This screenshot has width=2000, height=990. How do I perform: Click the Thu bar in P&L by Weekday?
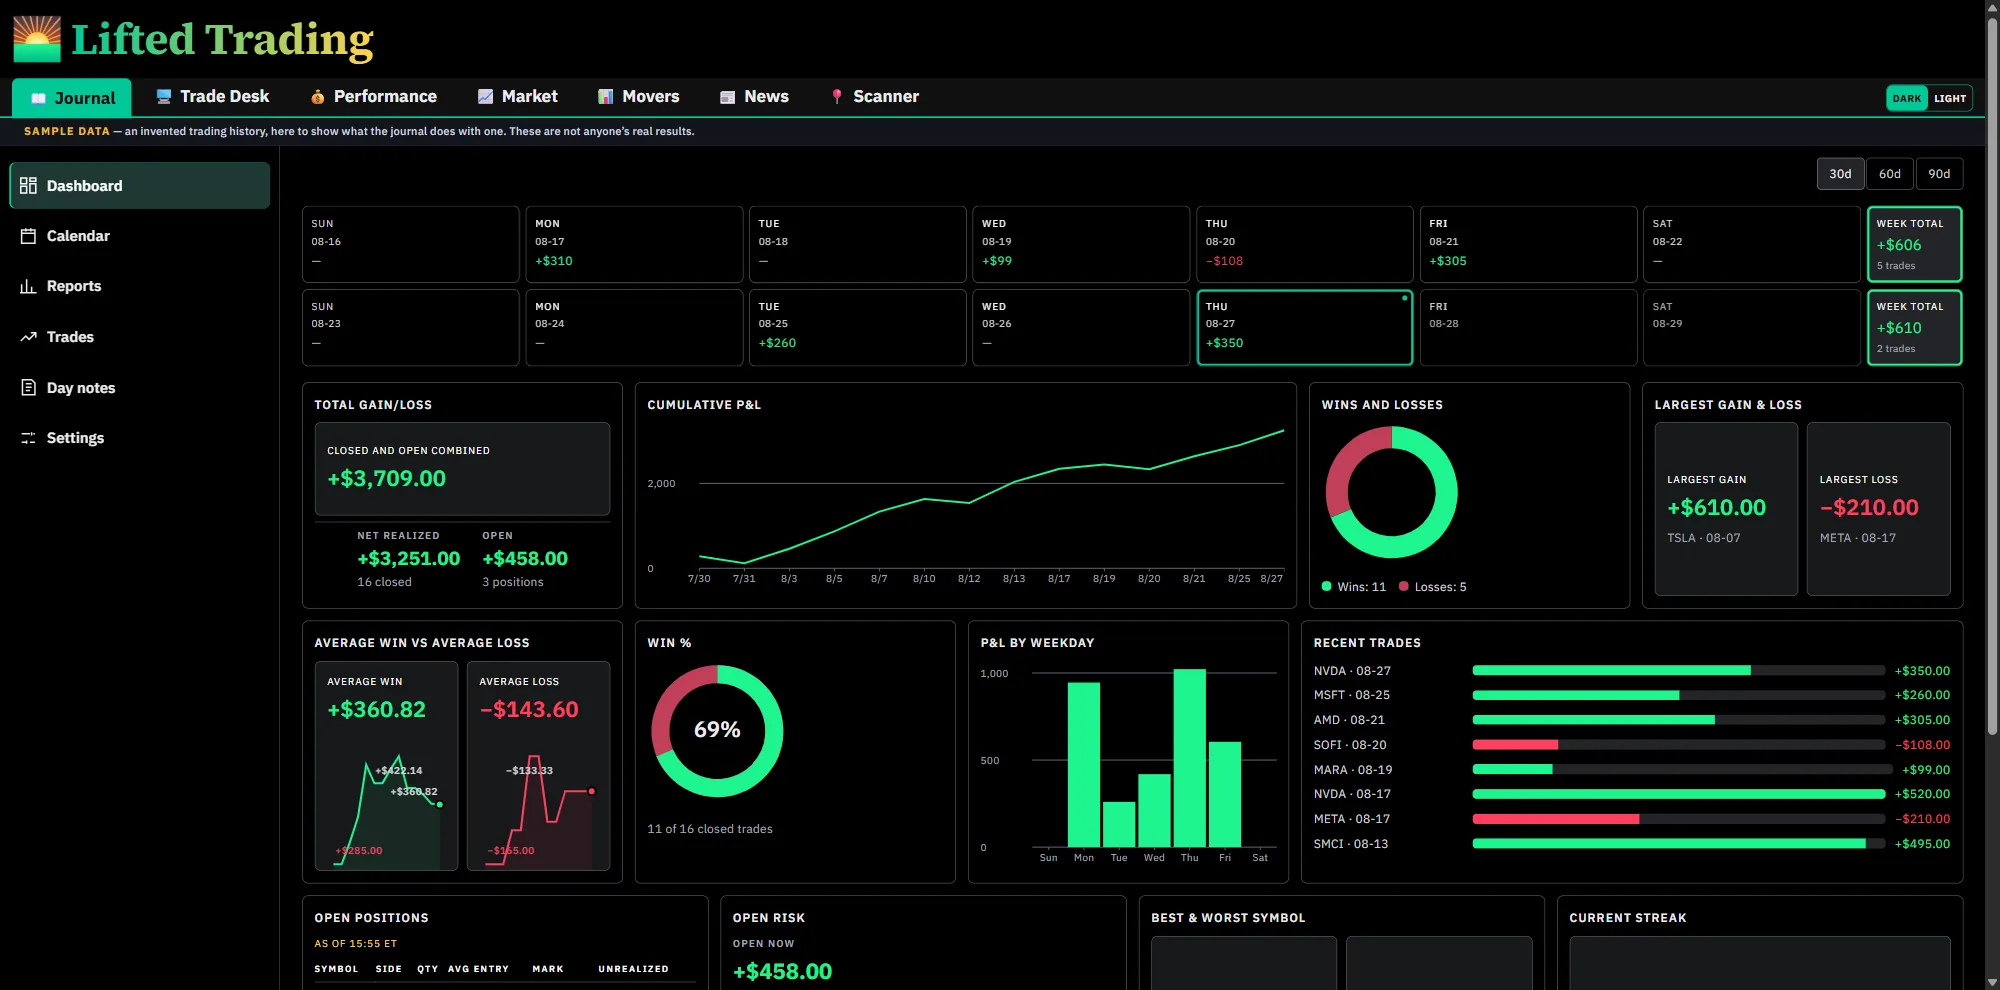(x=1189, y=758)
